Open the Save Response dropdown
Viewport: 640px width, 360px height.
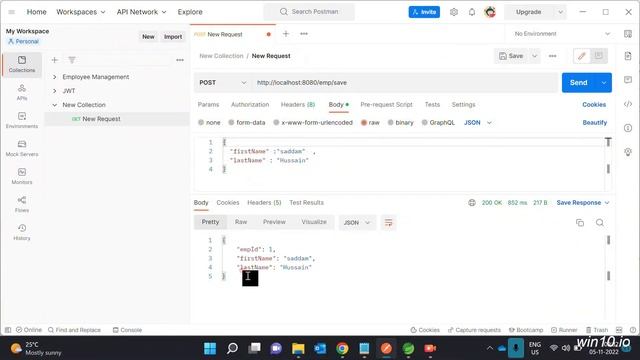583,202
